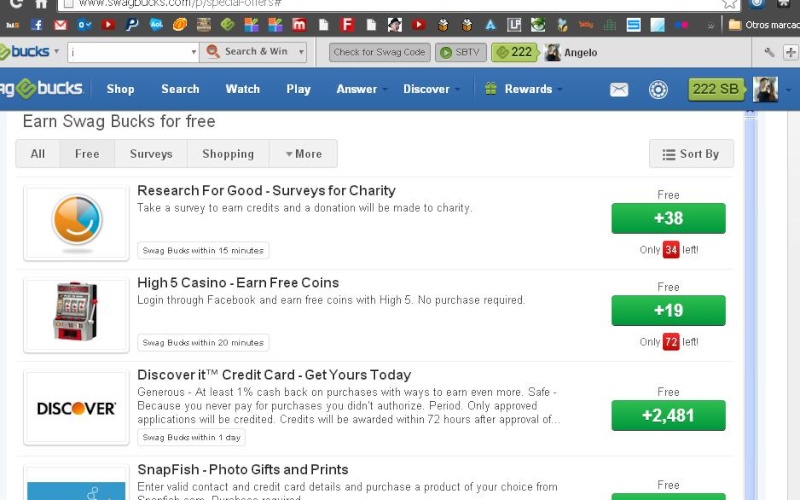The height and width of the screenshot is (500, 800).
Task: Open the round settings icon beside the envelope
Action: click(x=658, y=90)
